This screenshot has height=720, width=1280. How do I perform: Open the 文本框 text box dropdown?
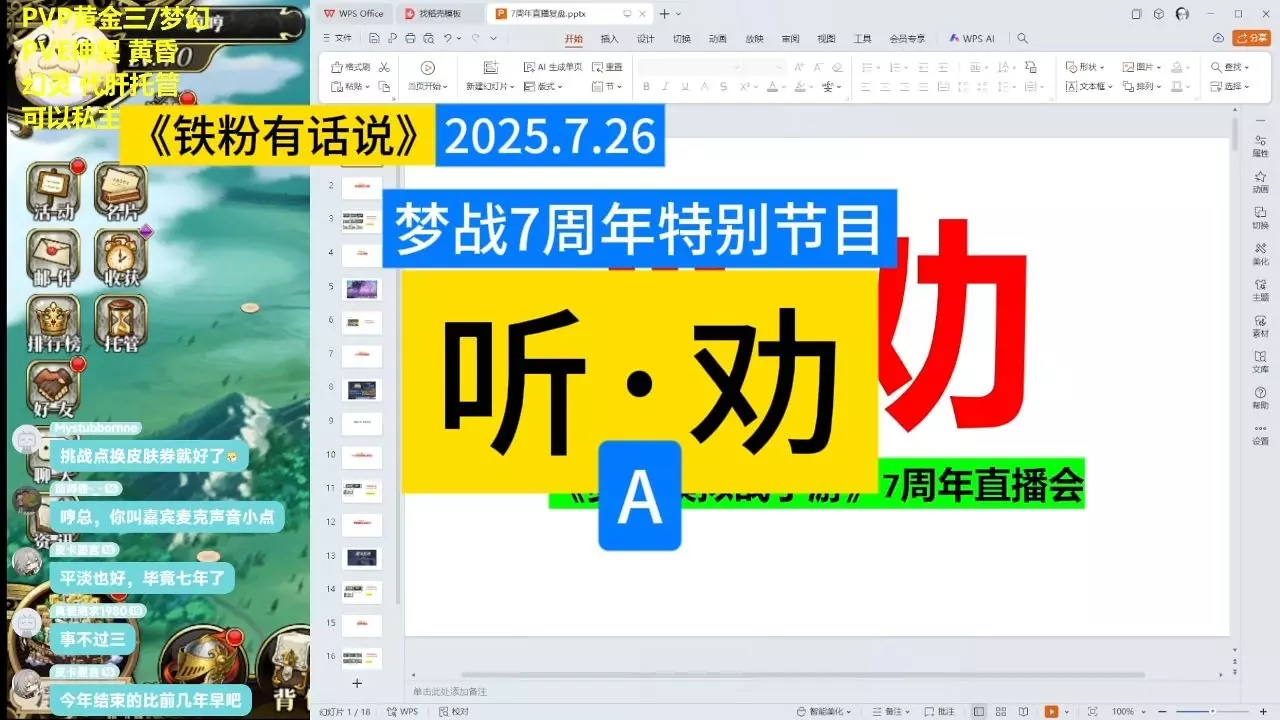coord(1089,87)
